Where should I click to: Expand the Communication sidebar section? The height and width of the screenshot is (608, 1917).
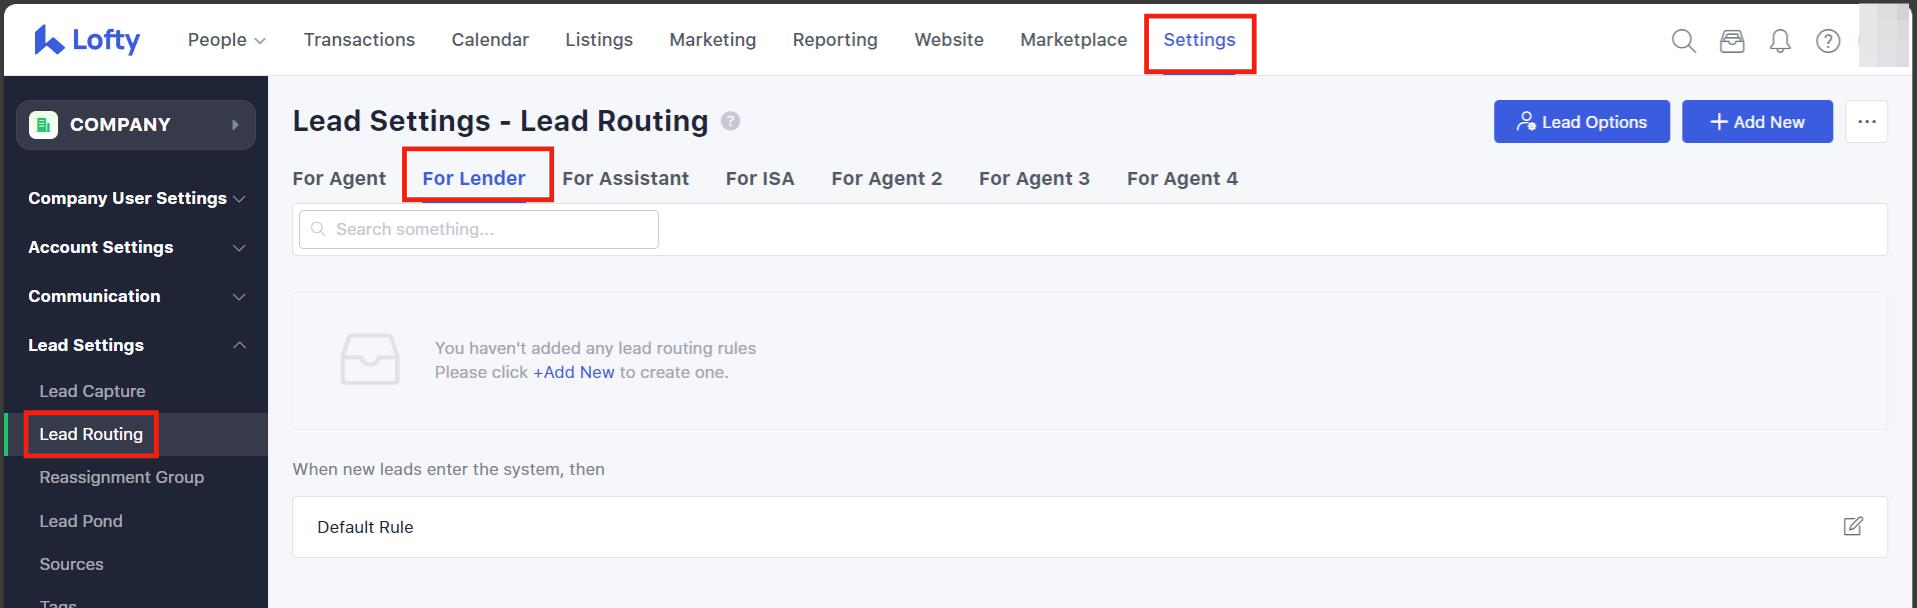pyautogui.click(x=136, y=296)
